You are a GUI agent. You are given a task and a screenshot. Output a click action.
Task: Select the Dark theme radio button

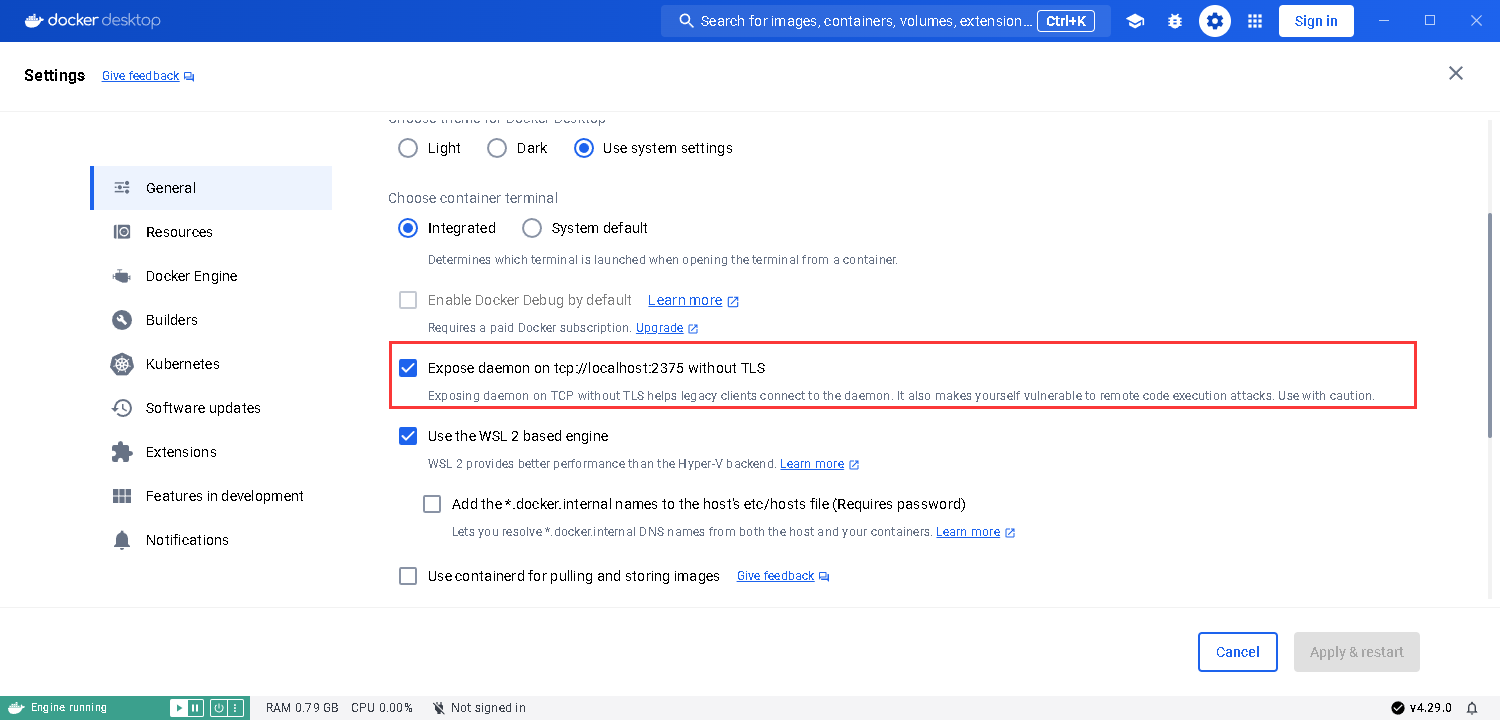(x=497, y=148)
